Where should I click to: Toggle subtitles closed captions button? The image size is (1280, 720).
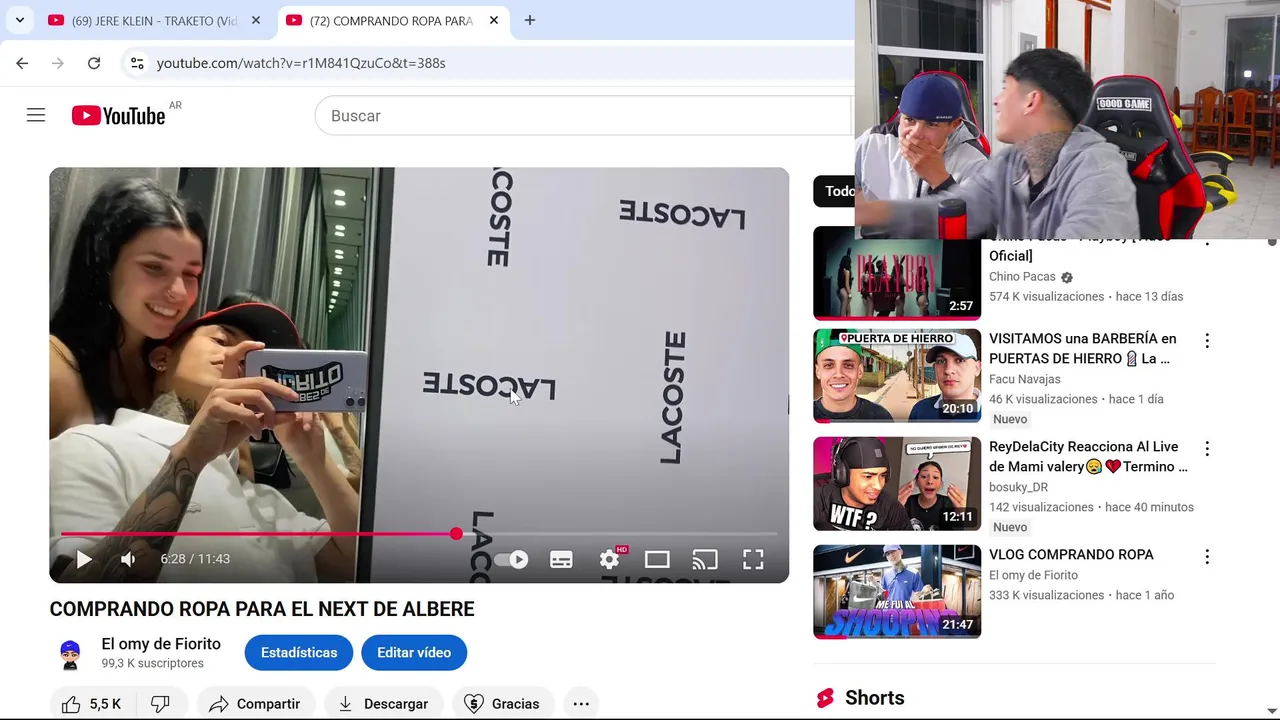(x=561, y=560)
